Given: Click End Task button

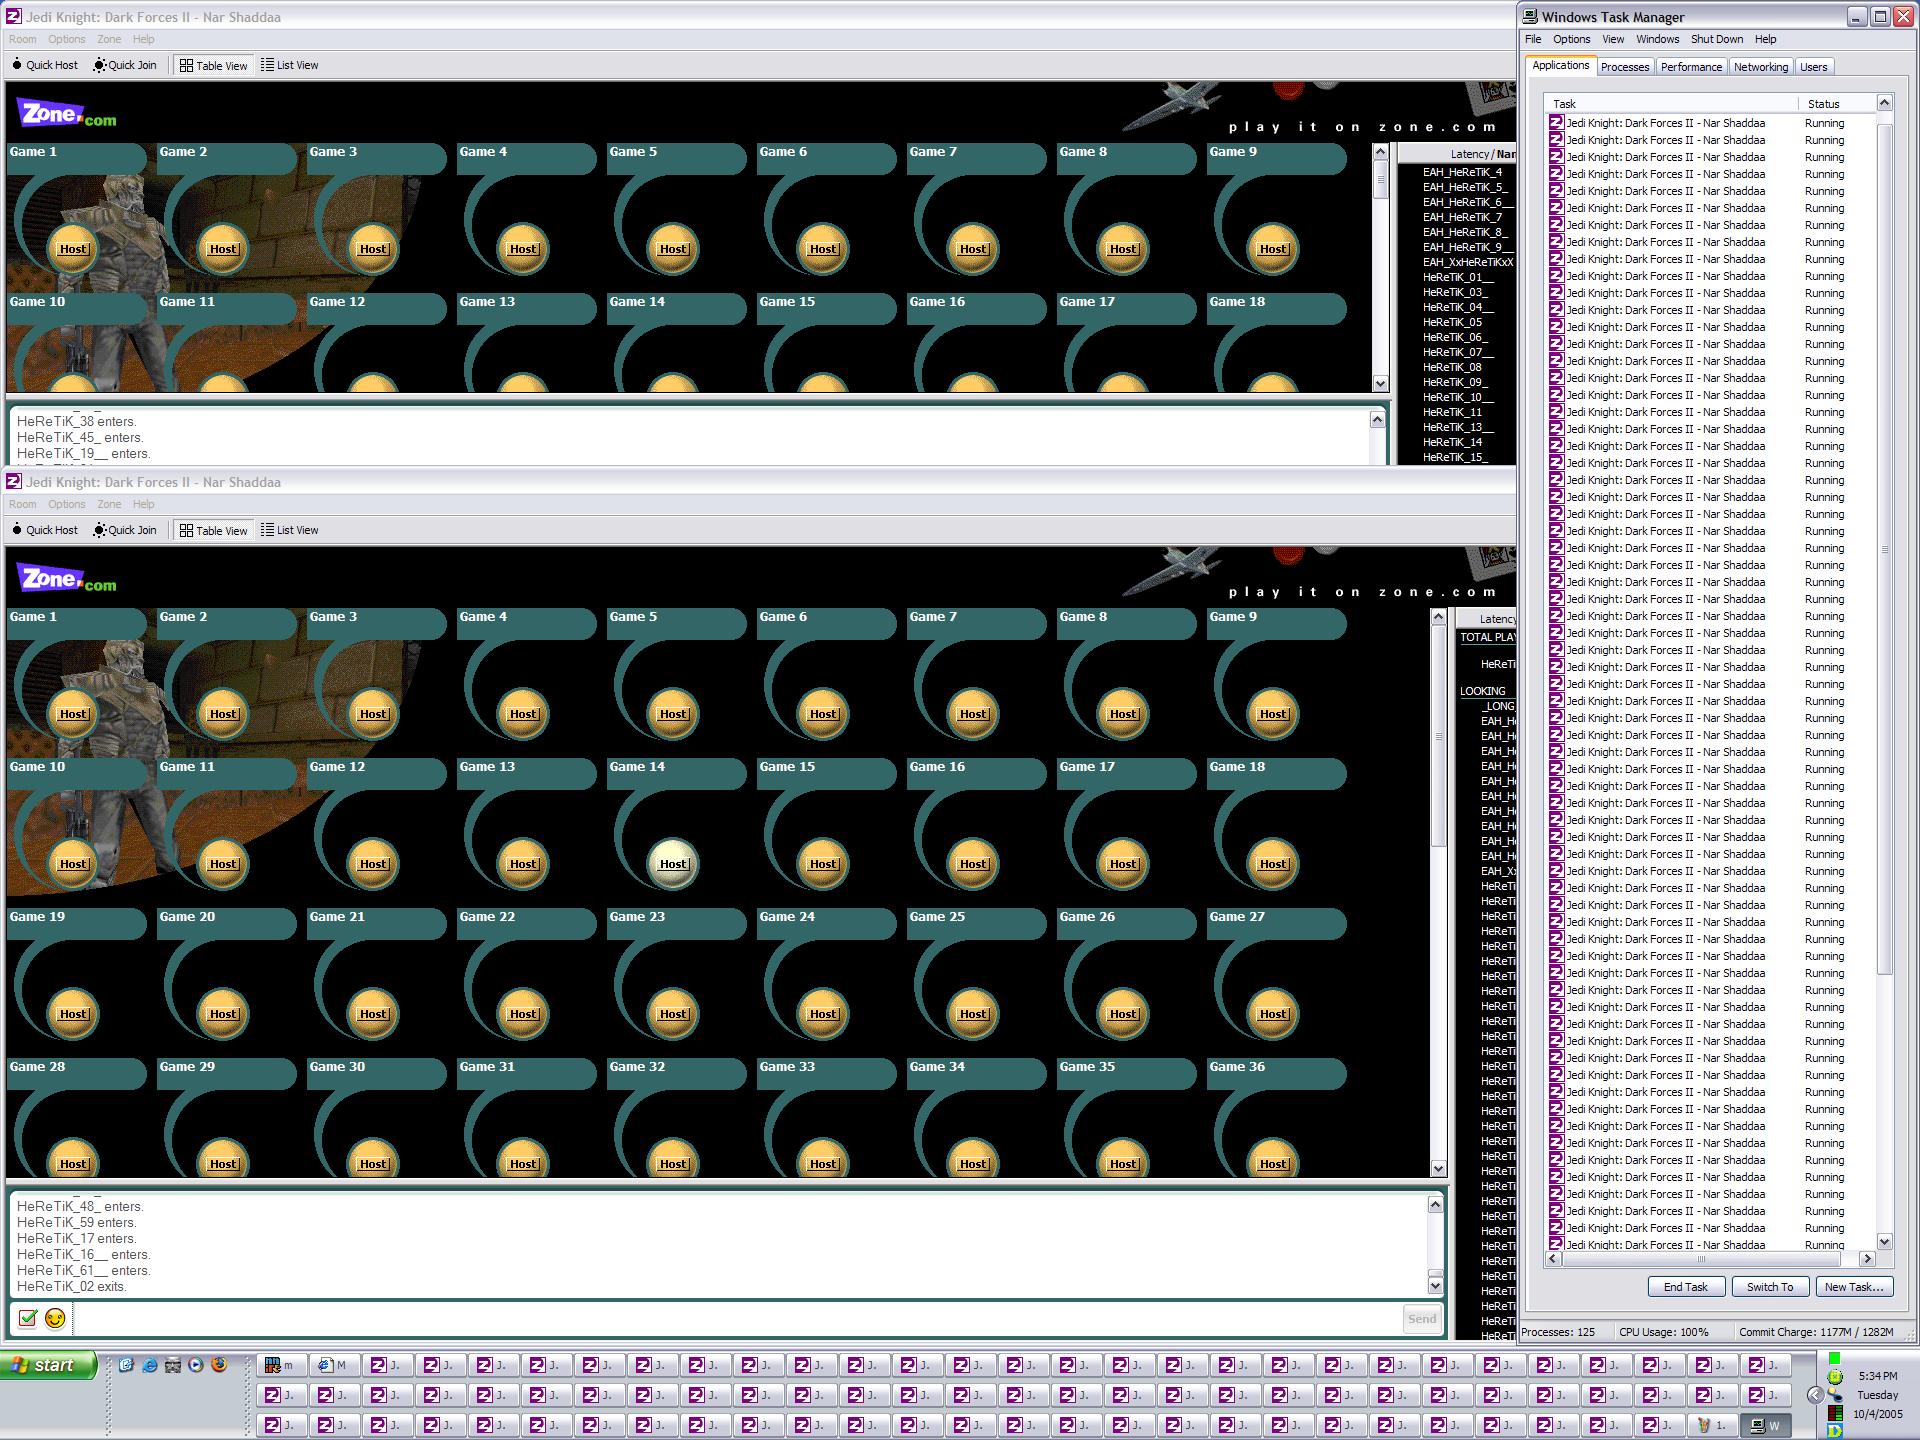Looking at the screenshot, I should click(x=1686, y=1287).
